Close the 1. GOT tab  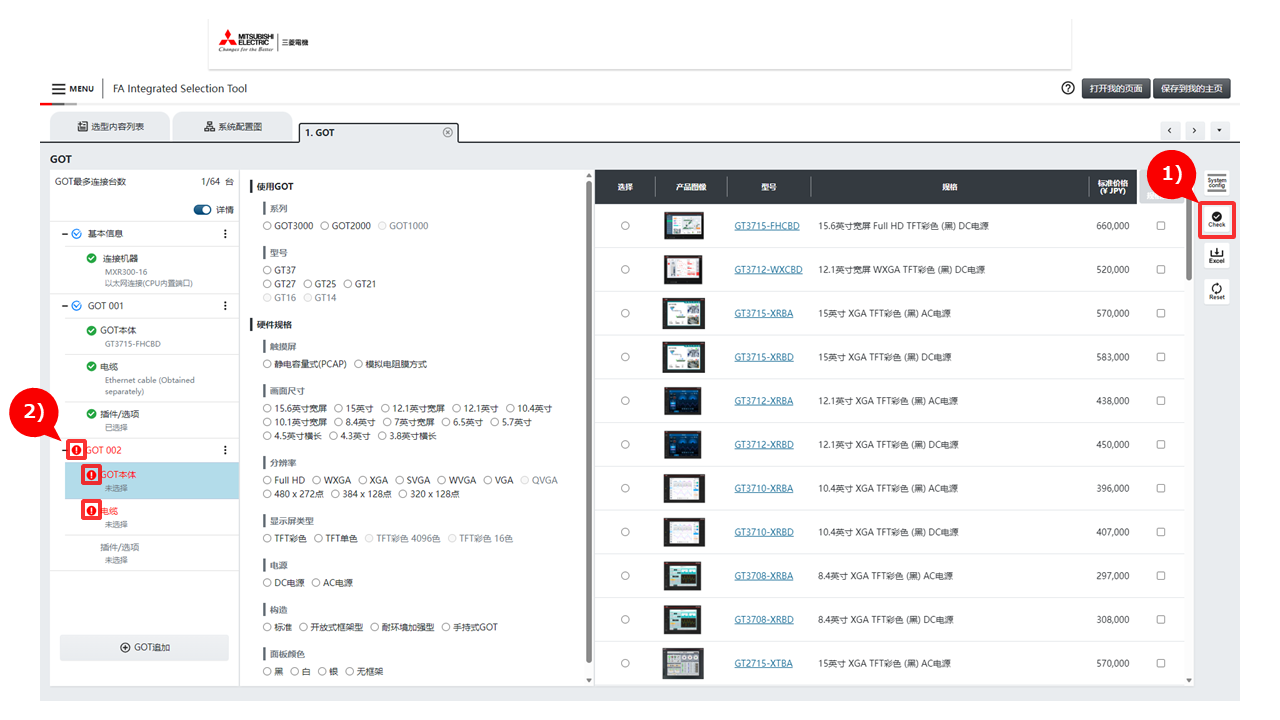447,132
